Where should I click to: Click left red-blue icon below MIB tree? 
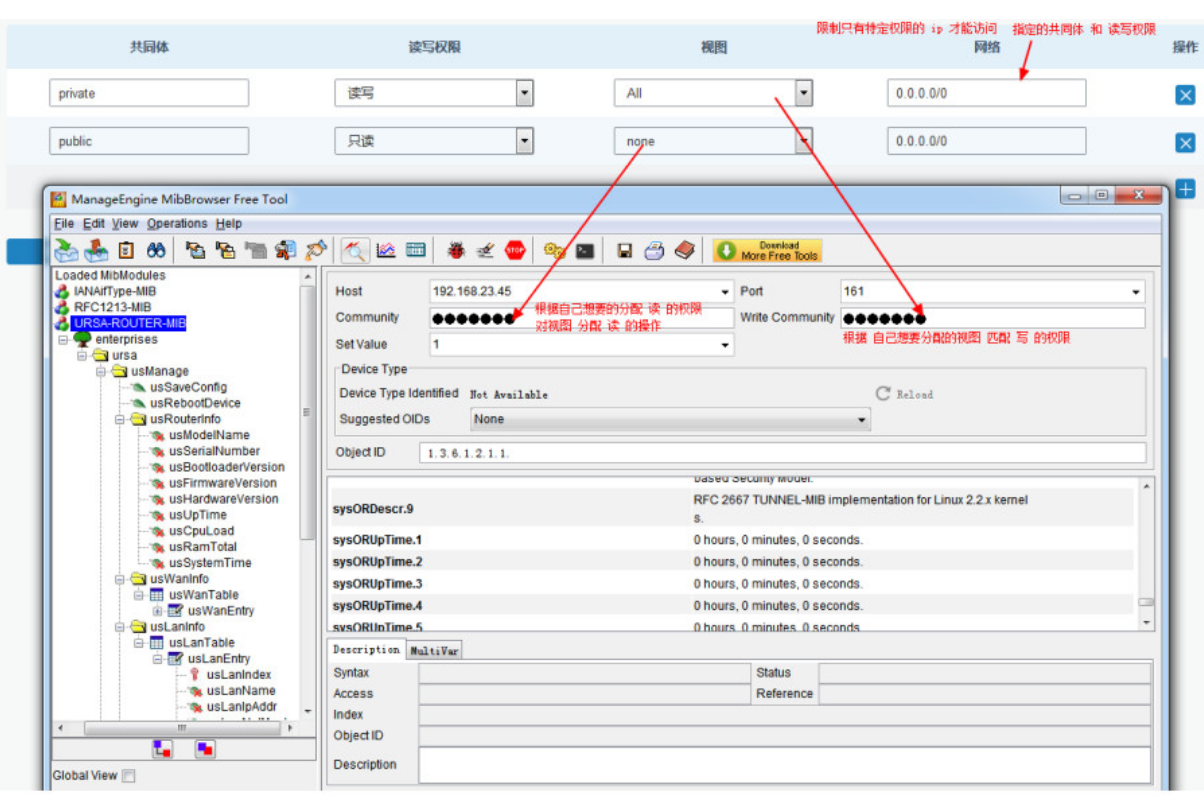click(162, 749)
